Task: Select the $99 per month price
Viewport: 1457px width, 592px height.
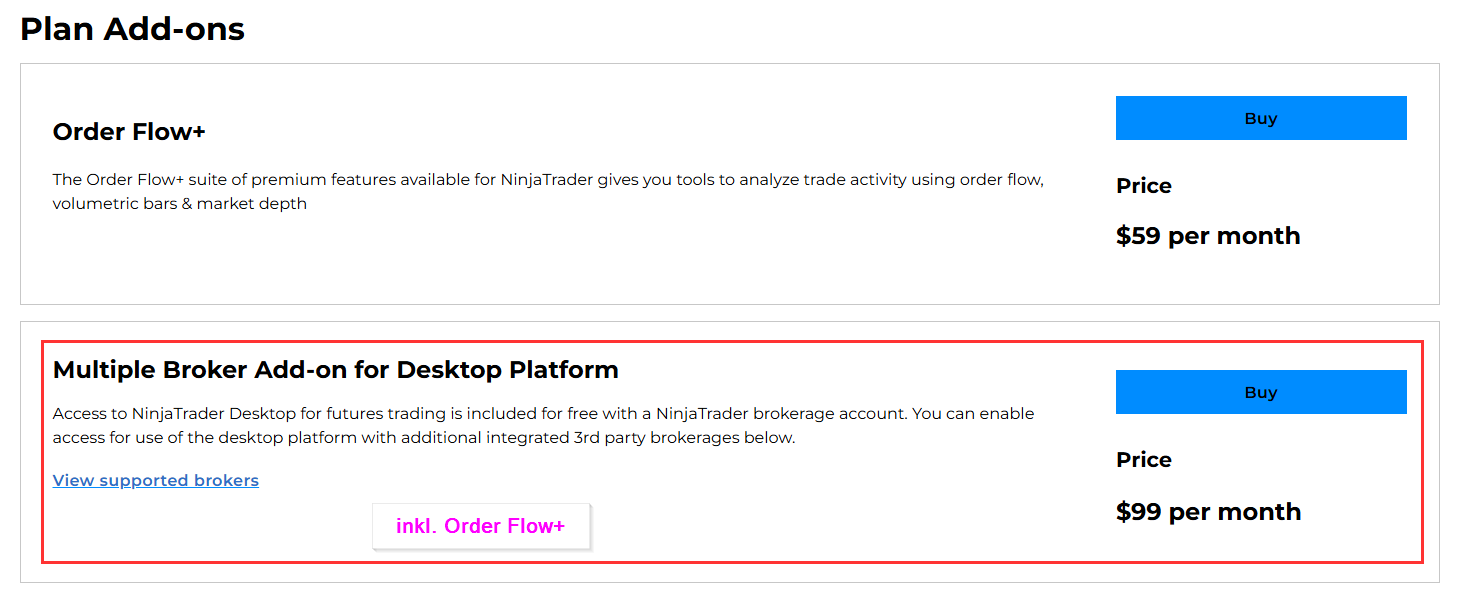Action: point(1208,512)
